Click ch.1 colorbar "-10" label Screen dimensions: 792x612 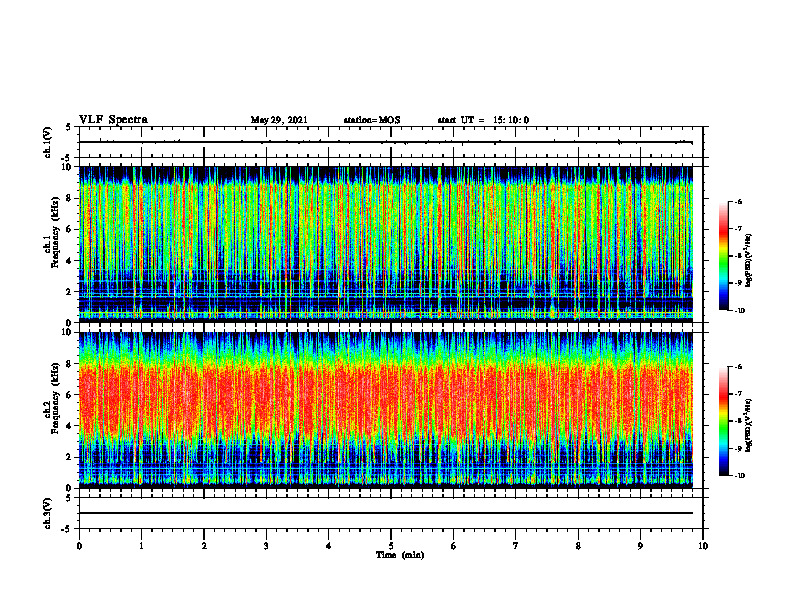pyautogui.click(x=739, y=311)
